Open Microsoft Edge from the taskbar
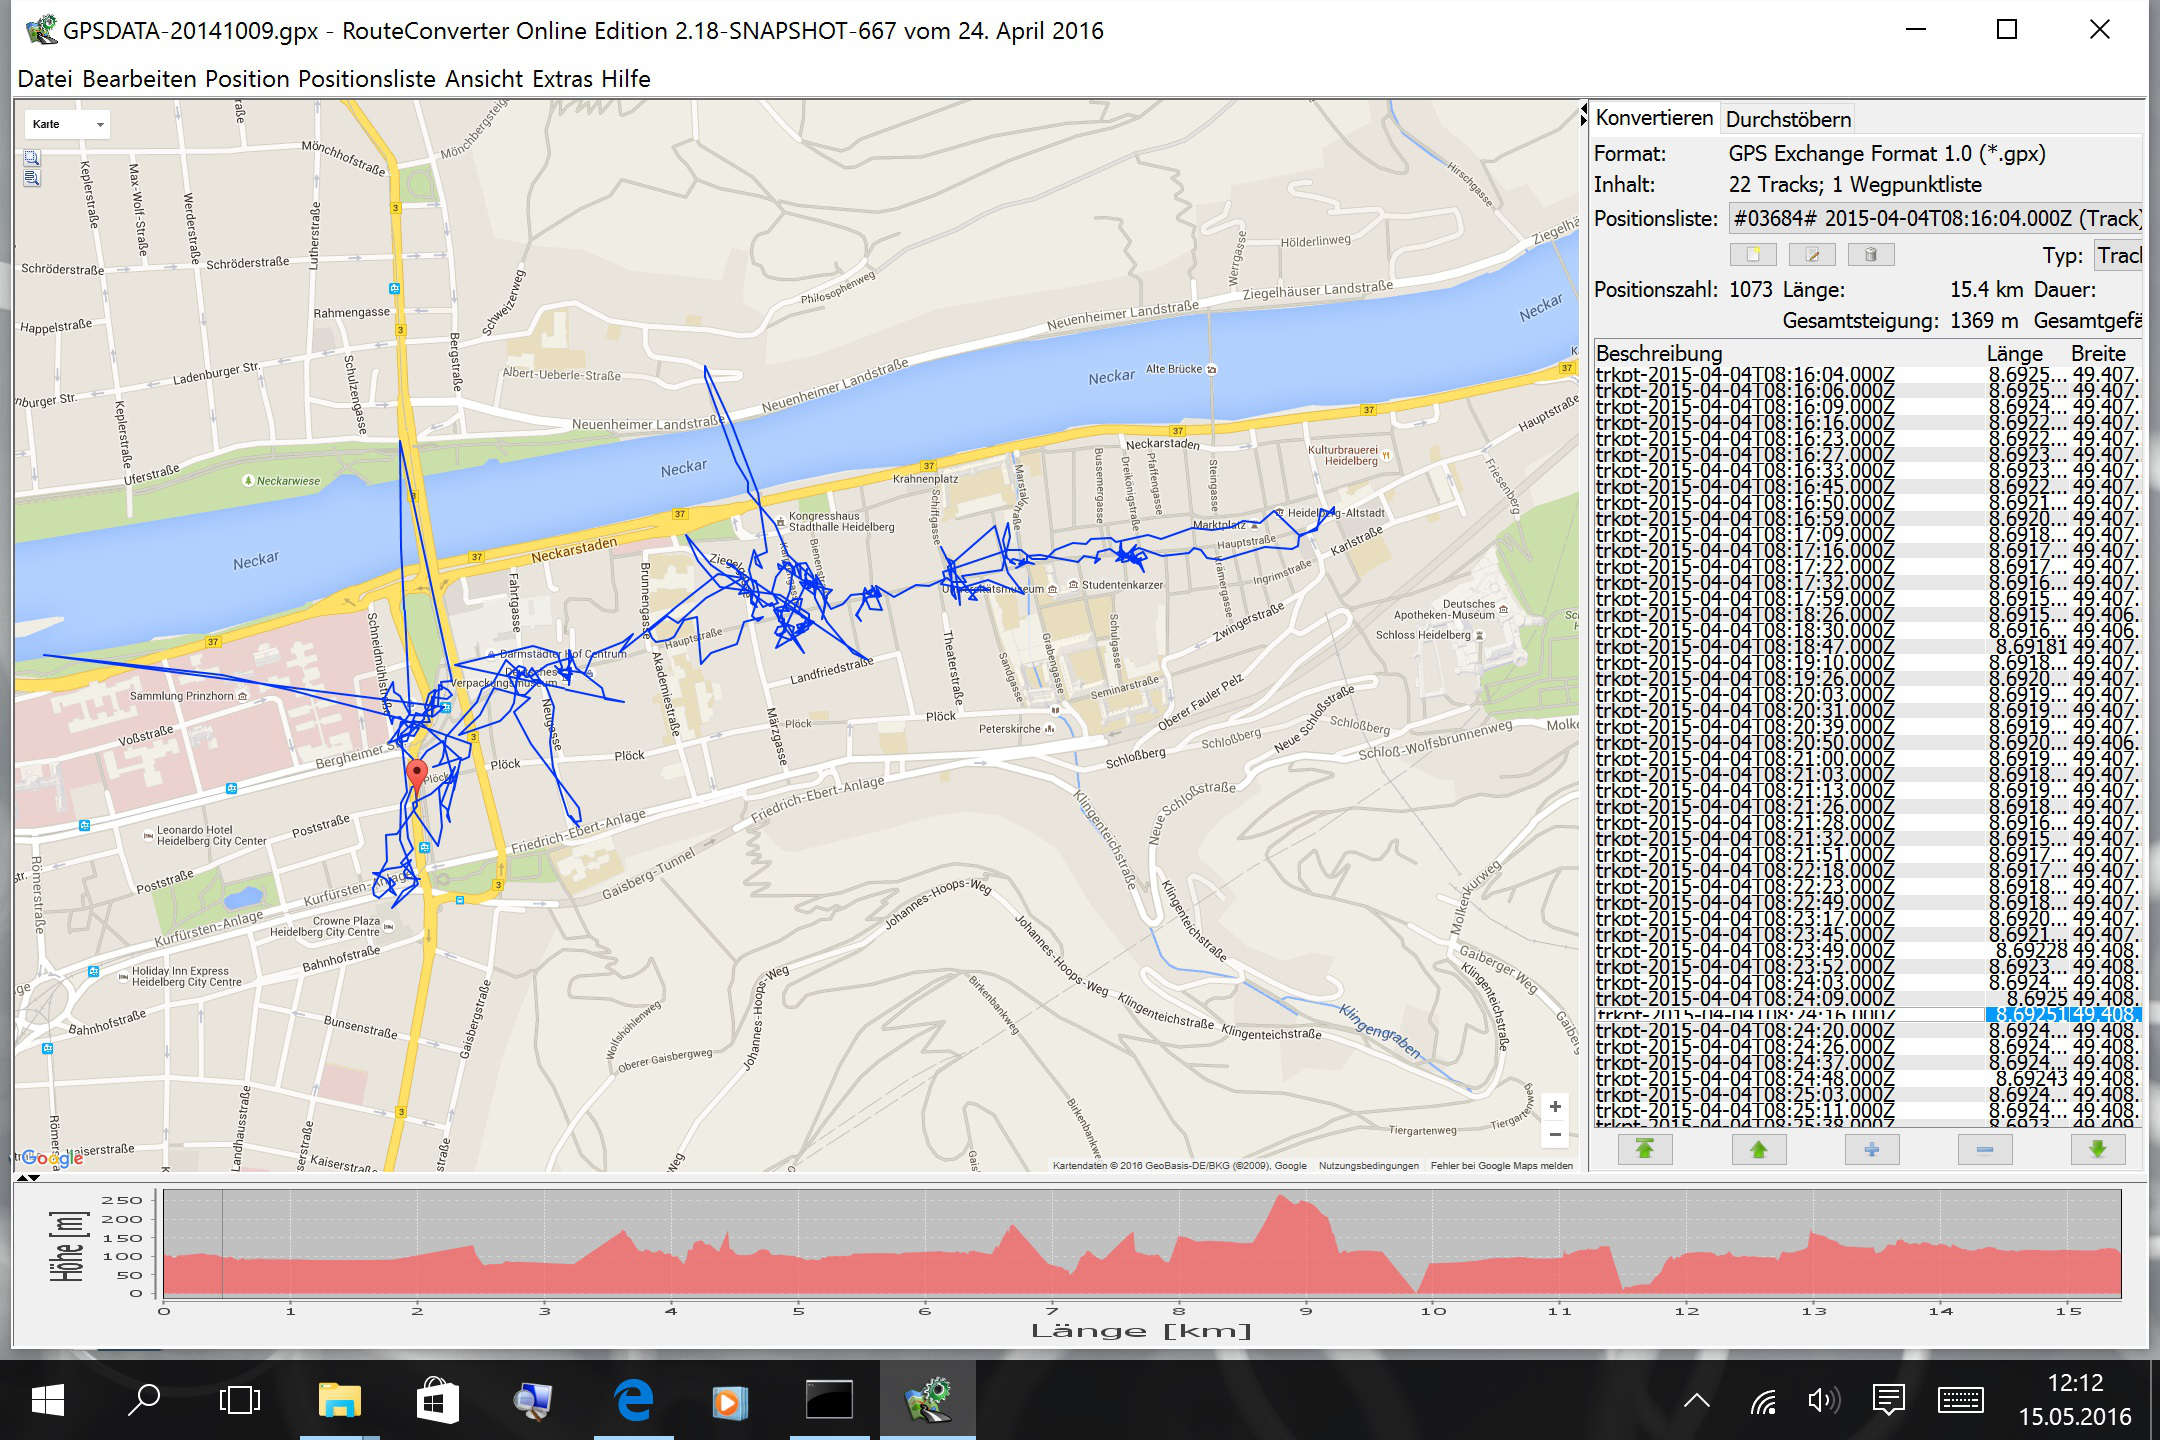2160x1440 pixels. (x=634, y=1400)
